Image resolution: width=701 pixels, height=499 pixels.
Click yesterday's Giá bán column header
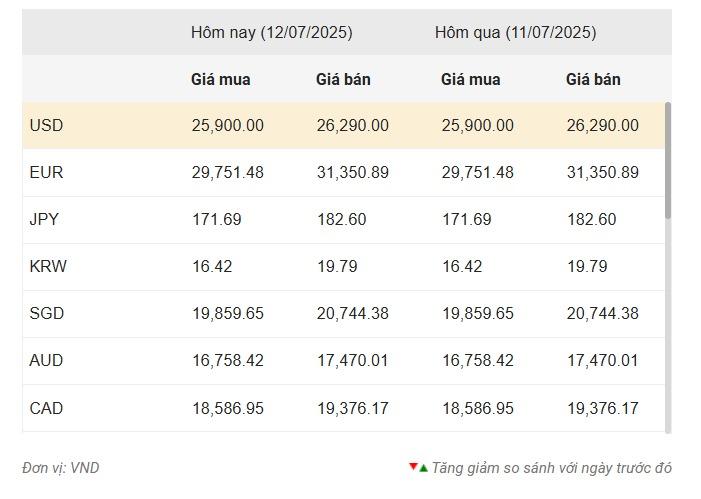click(593, 80)
